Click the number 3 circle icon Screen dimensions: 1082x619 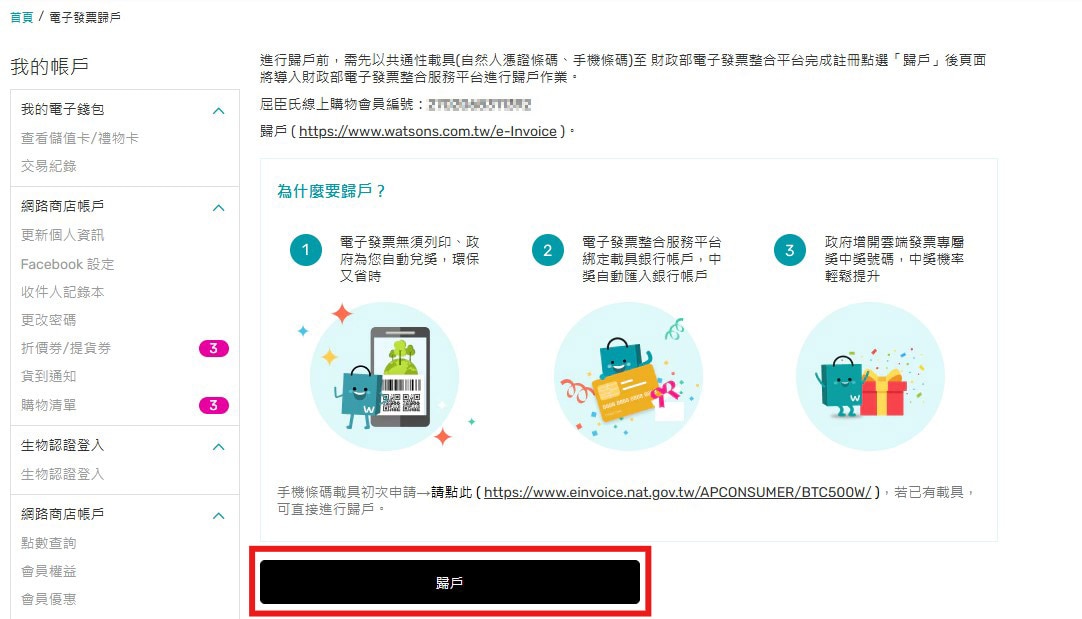point(790,250)
